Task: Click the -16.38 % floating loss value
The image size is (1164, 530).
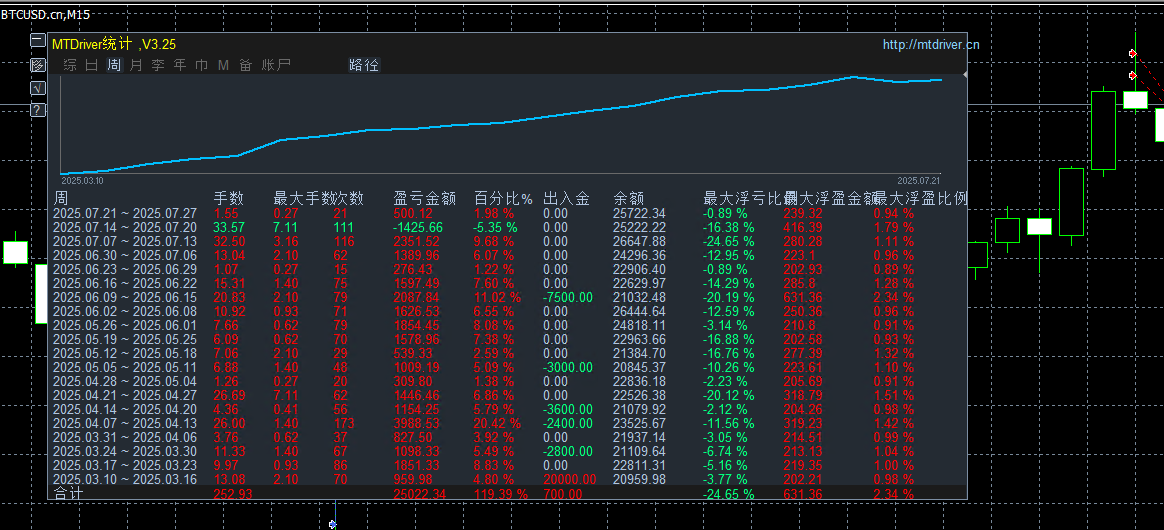Action: click(728, 227)
